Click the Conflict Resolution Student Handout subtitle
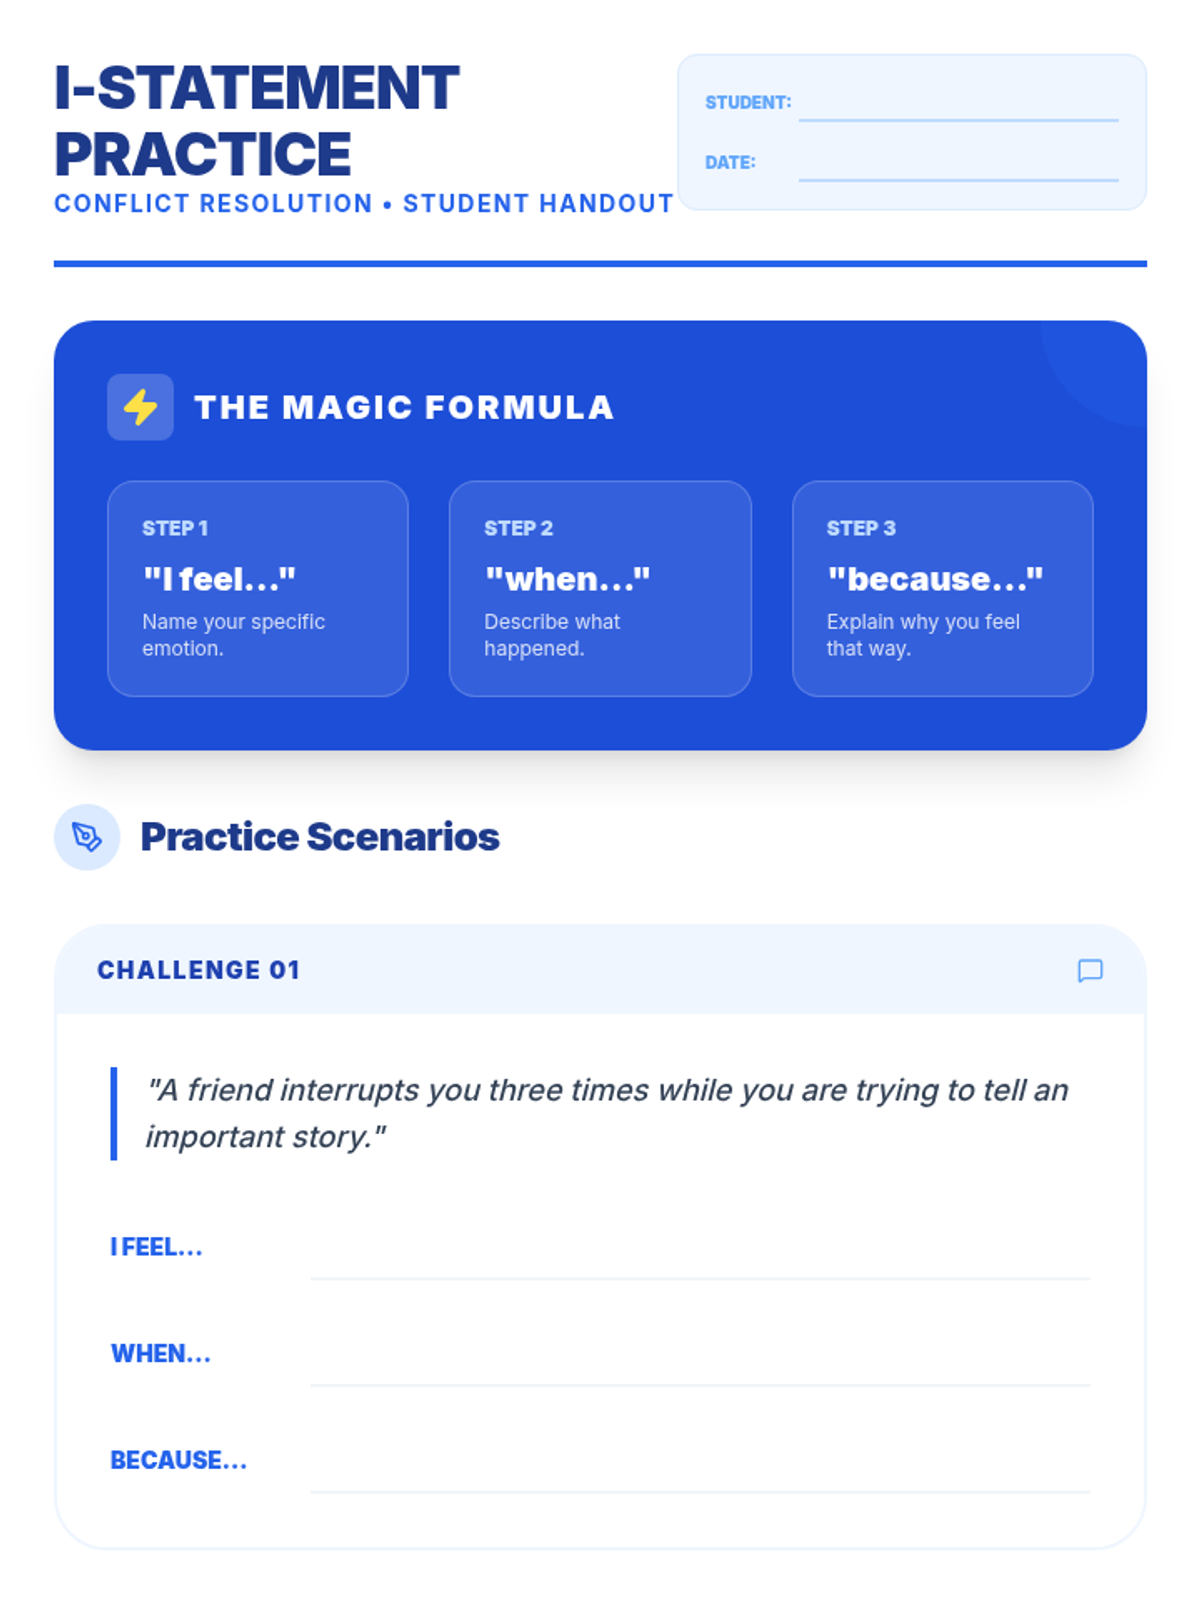The image size is (1200, 1600). pos(364,204)
